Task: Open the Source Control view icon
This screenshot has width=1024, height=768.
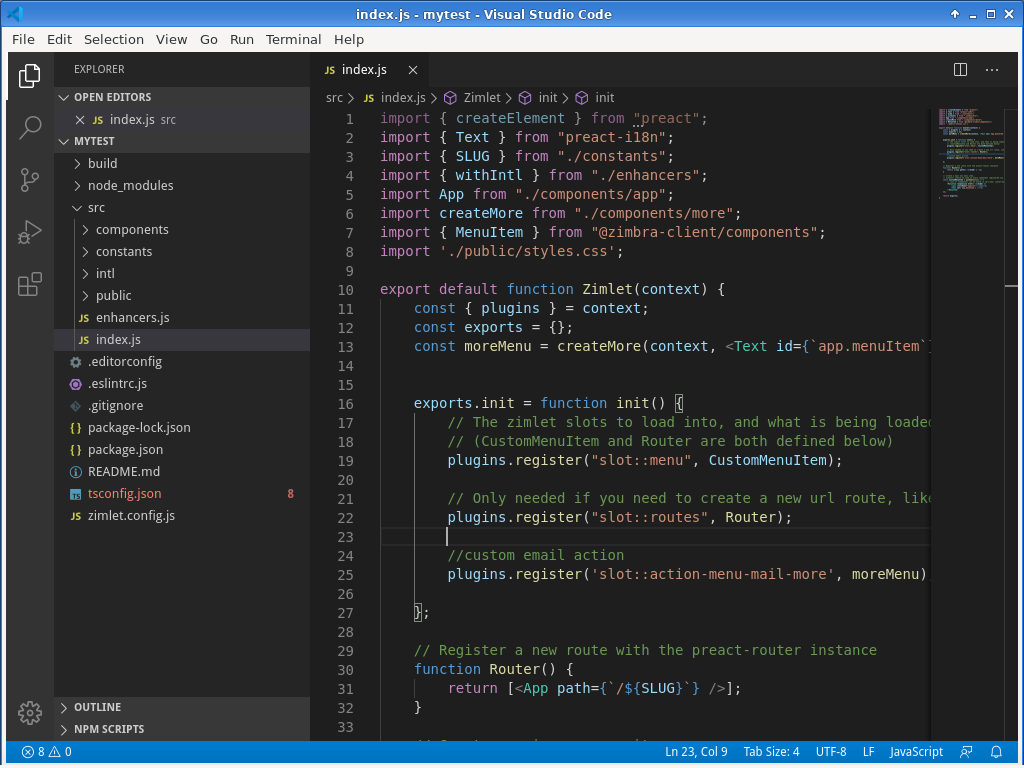Action: [x=29, y=180]
